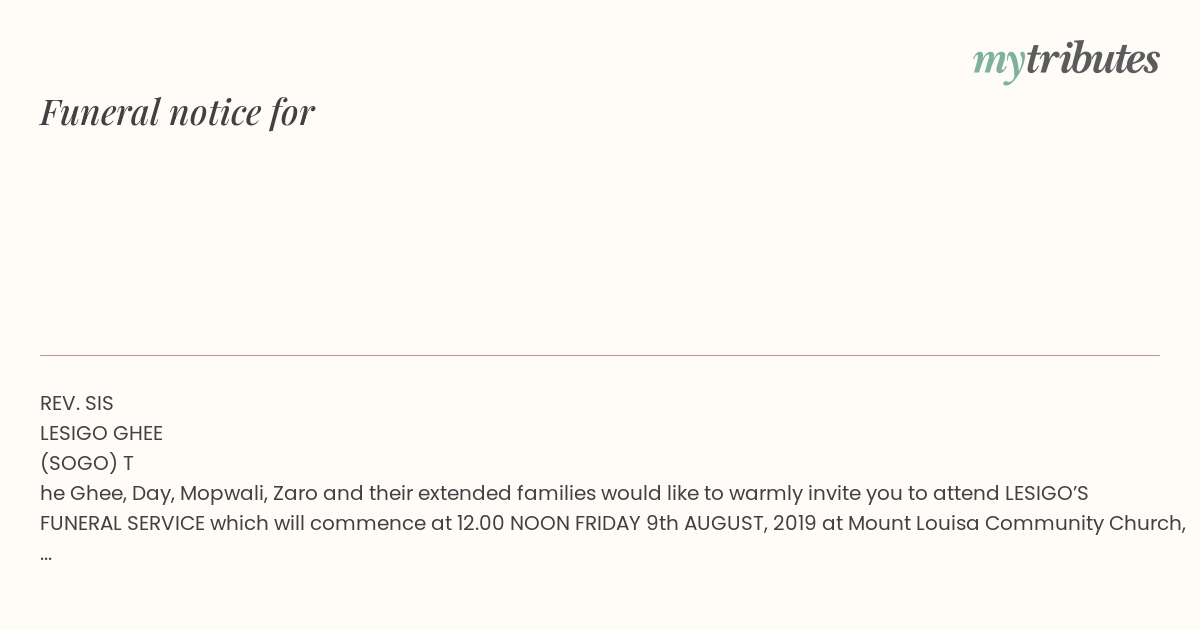Viewport: 1200px width, 630px height.
Task: Click the "LESIGO GHEE" name line
Action: 101,433
